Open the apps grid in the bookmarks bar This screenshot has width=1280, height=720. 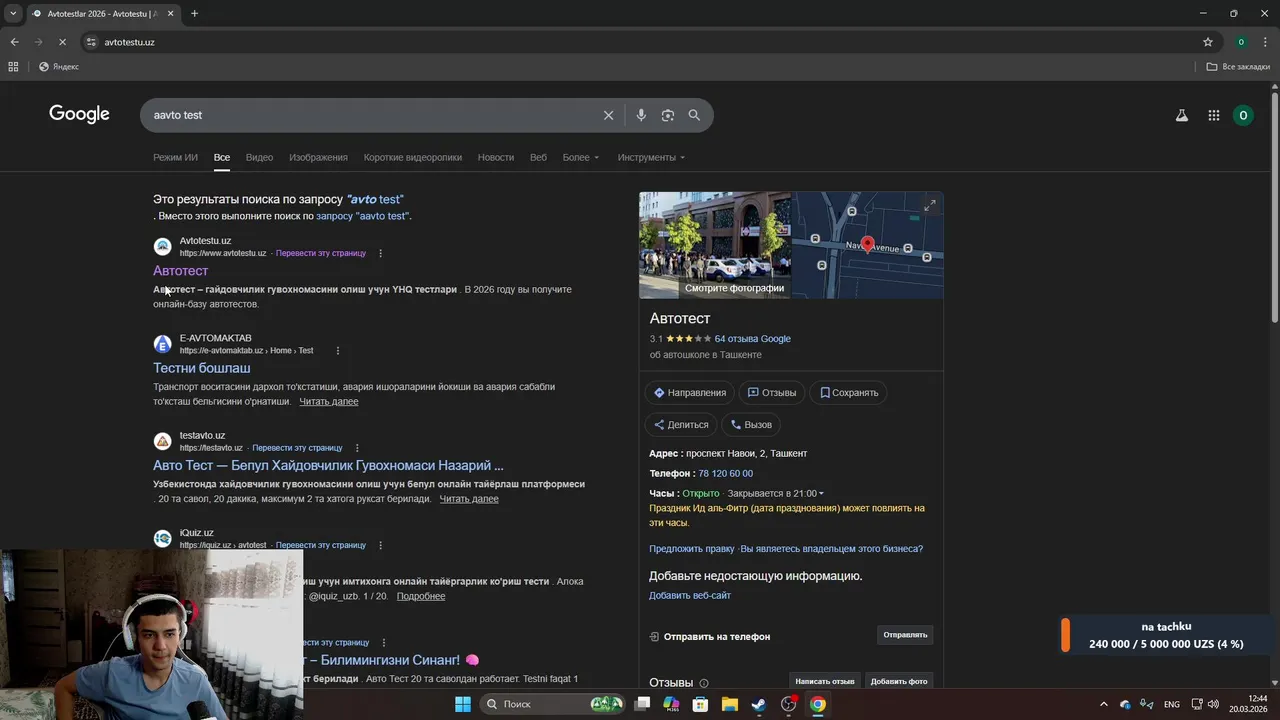click(x=13, y=67)
